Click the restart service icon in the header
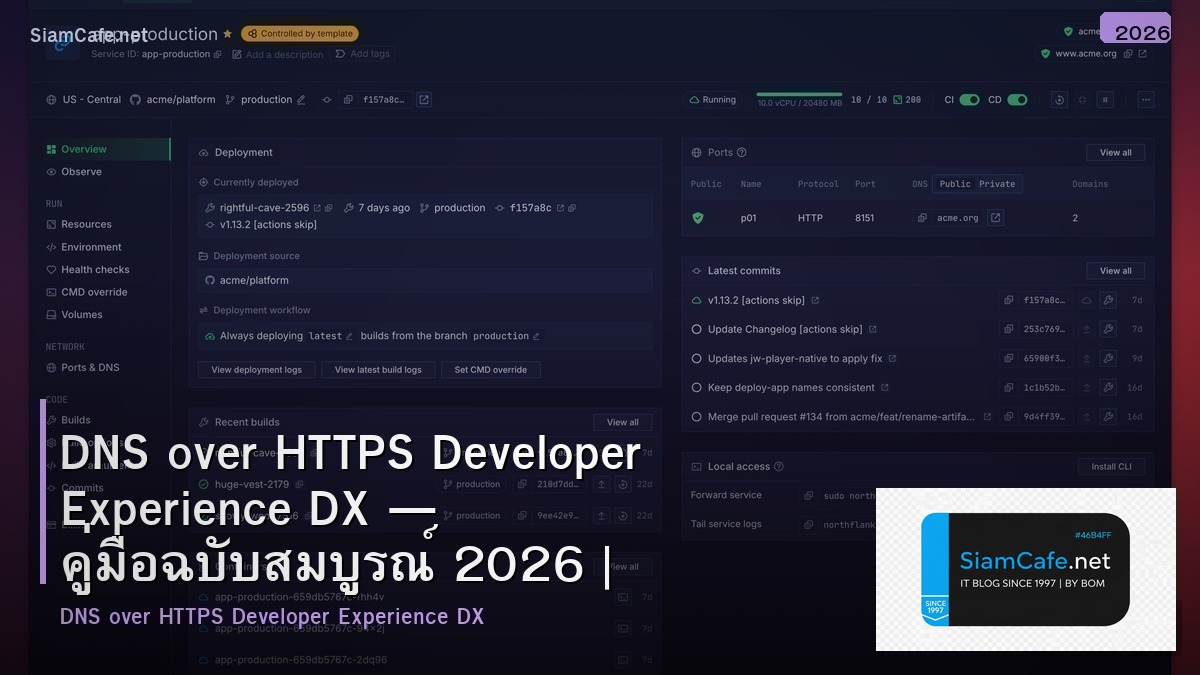1200x675 pixels. (1058, 99)
